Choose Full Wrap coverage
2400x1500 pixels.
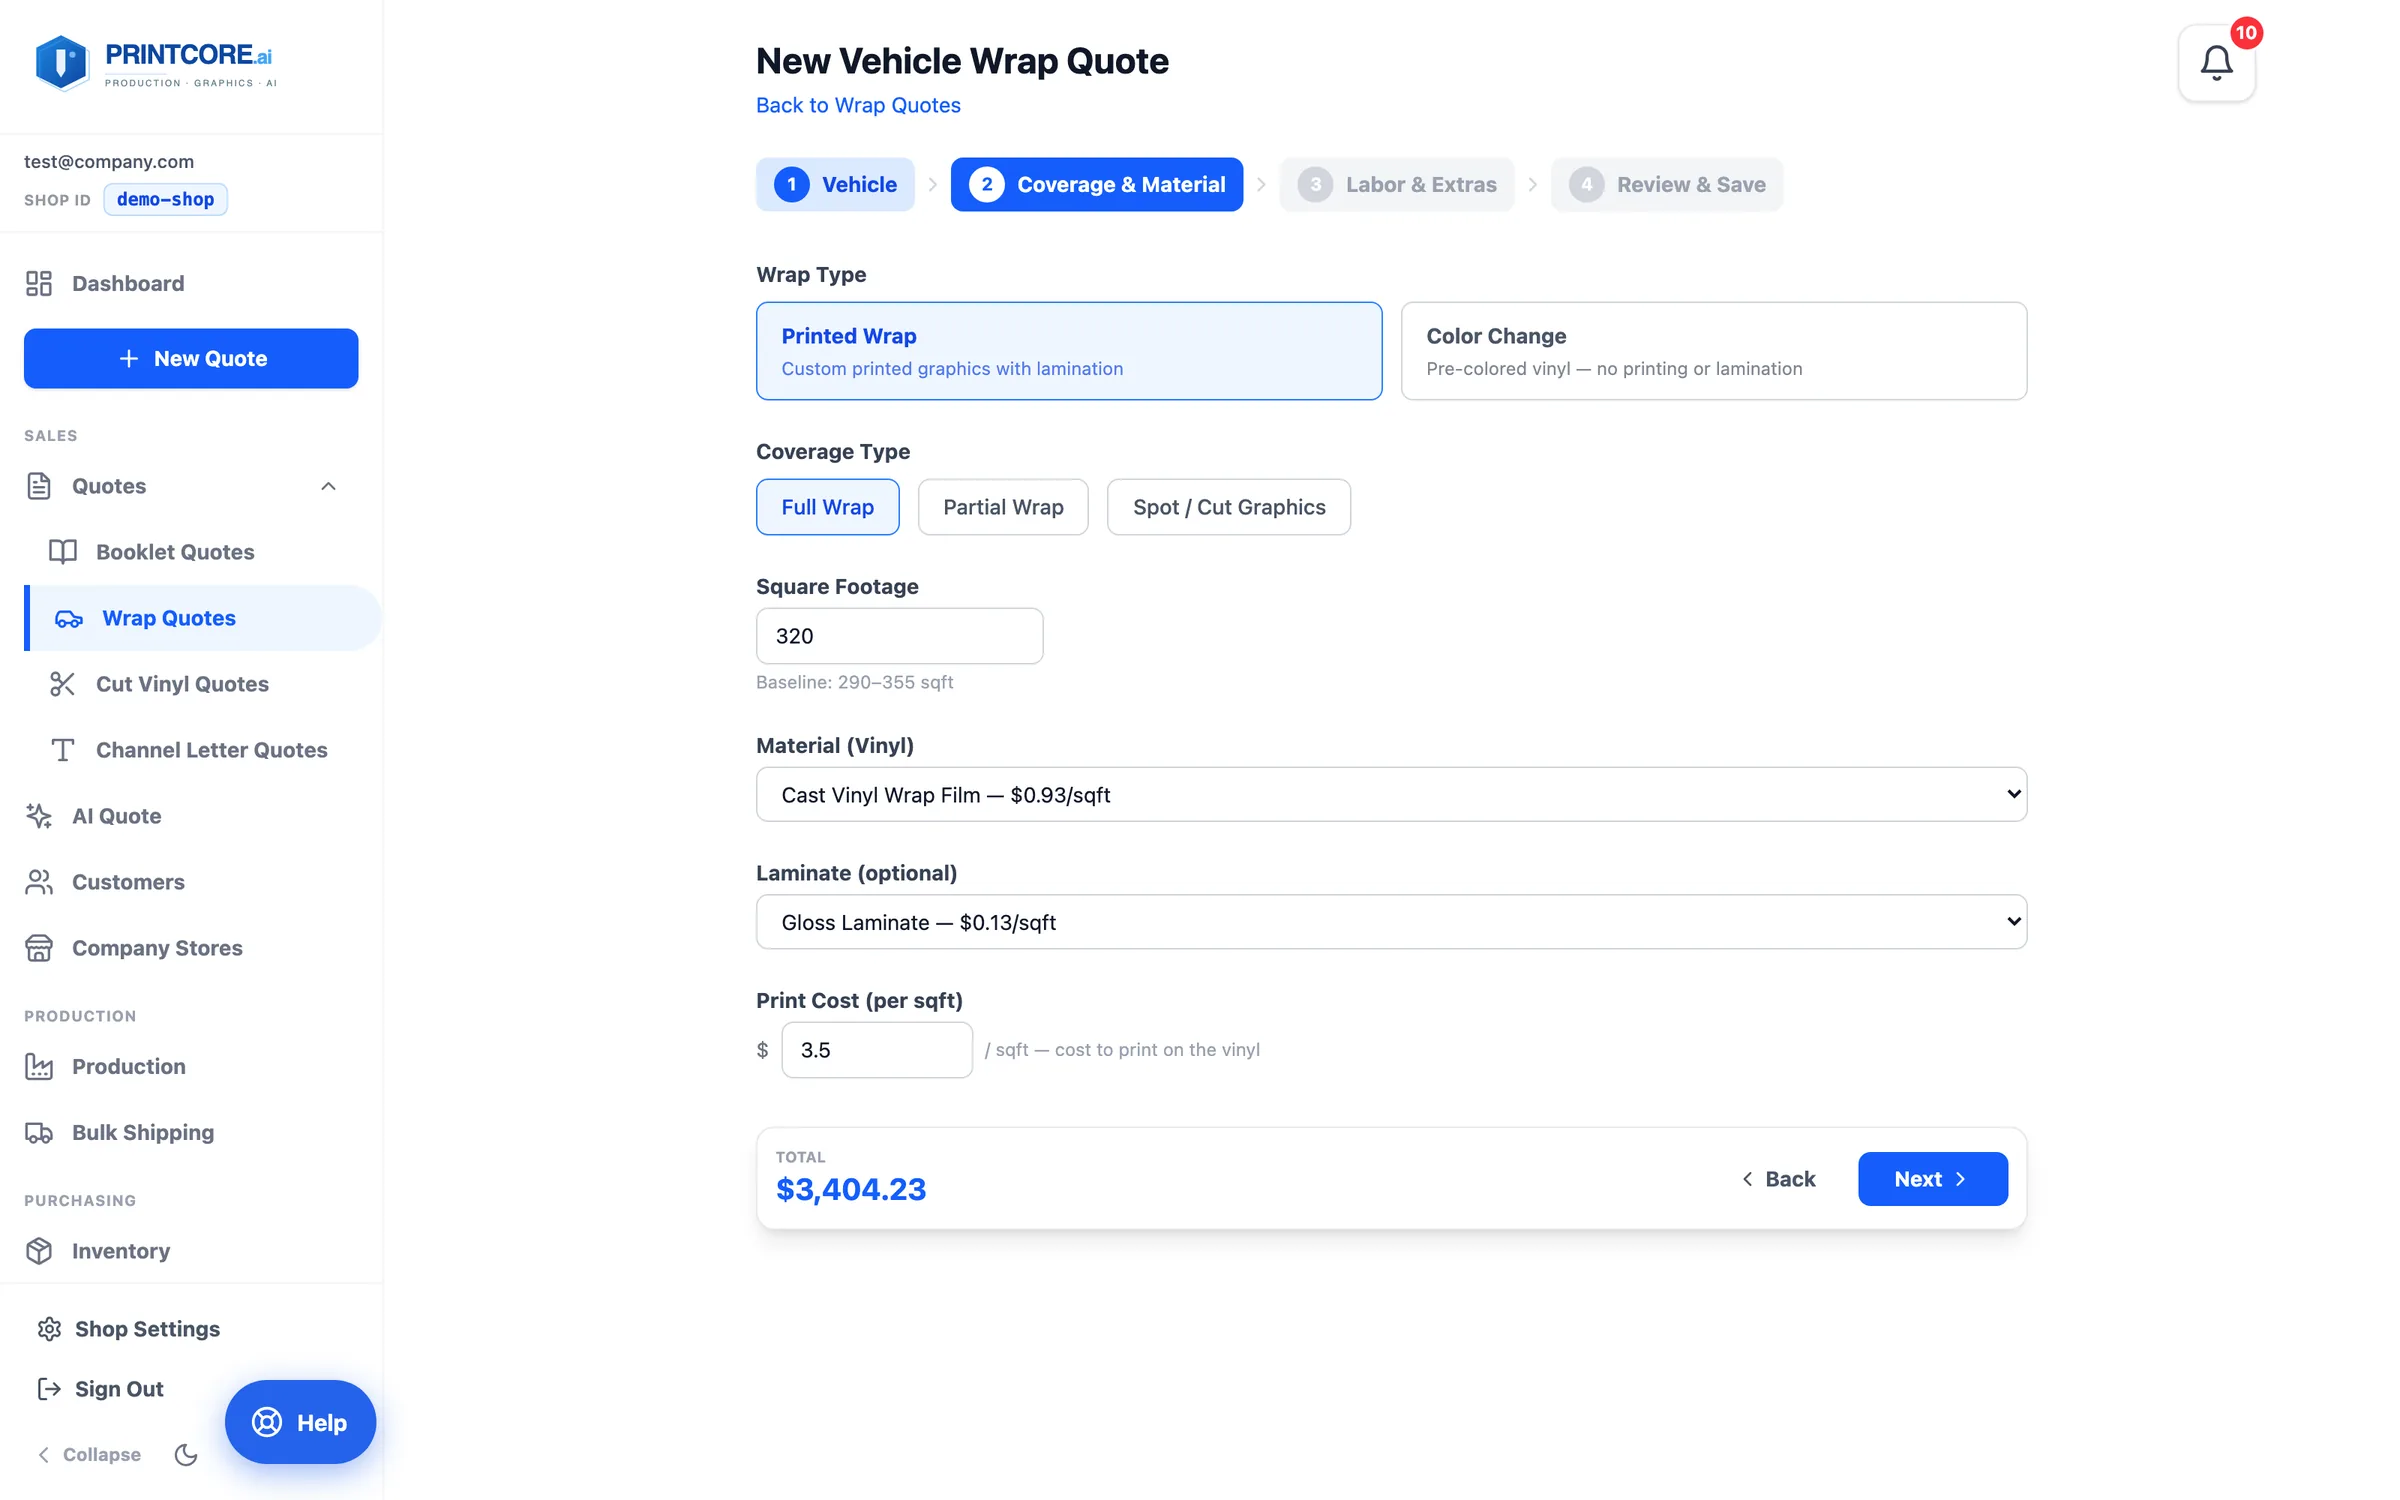pos(828,507)
